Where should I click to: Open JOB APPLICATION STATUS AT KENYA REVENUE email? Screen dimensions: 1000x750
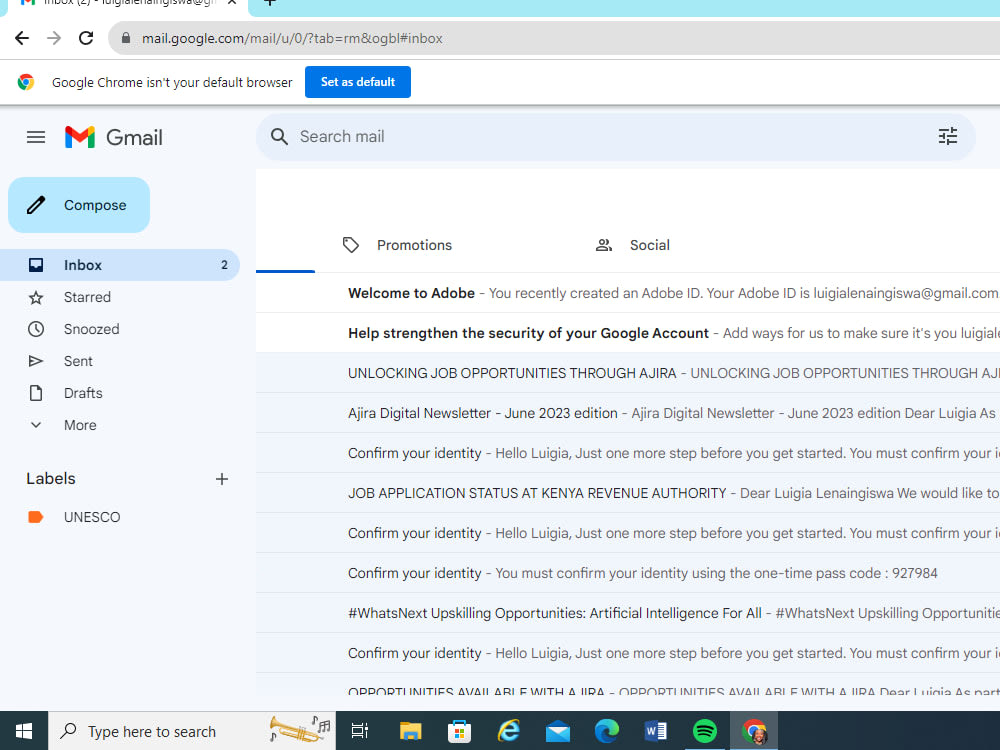point(628,493)
